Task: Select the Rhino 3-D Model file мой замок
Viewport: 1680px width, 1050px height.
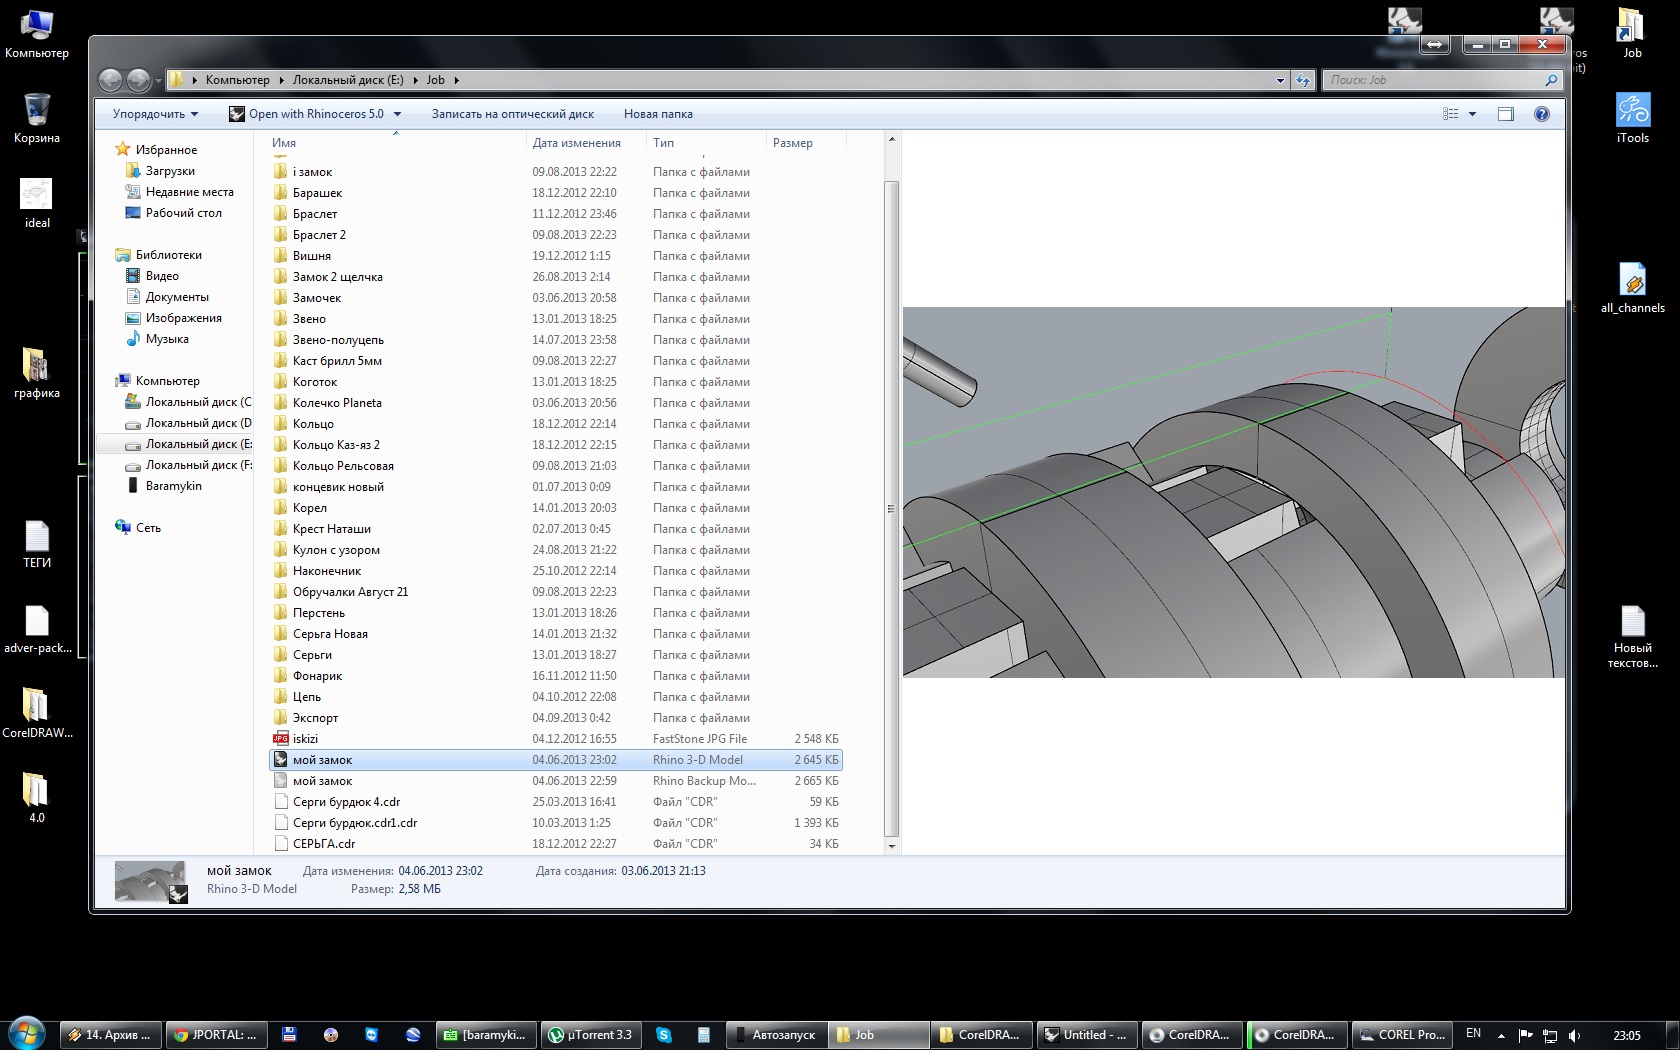Action: pyautogui.click(x=322, y=760)
